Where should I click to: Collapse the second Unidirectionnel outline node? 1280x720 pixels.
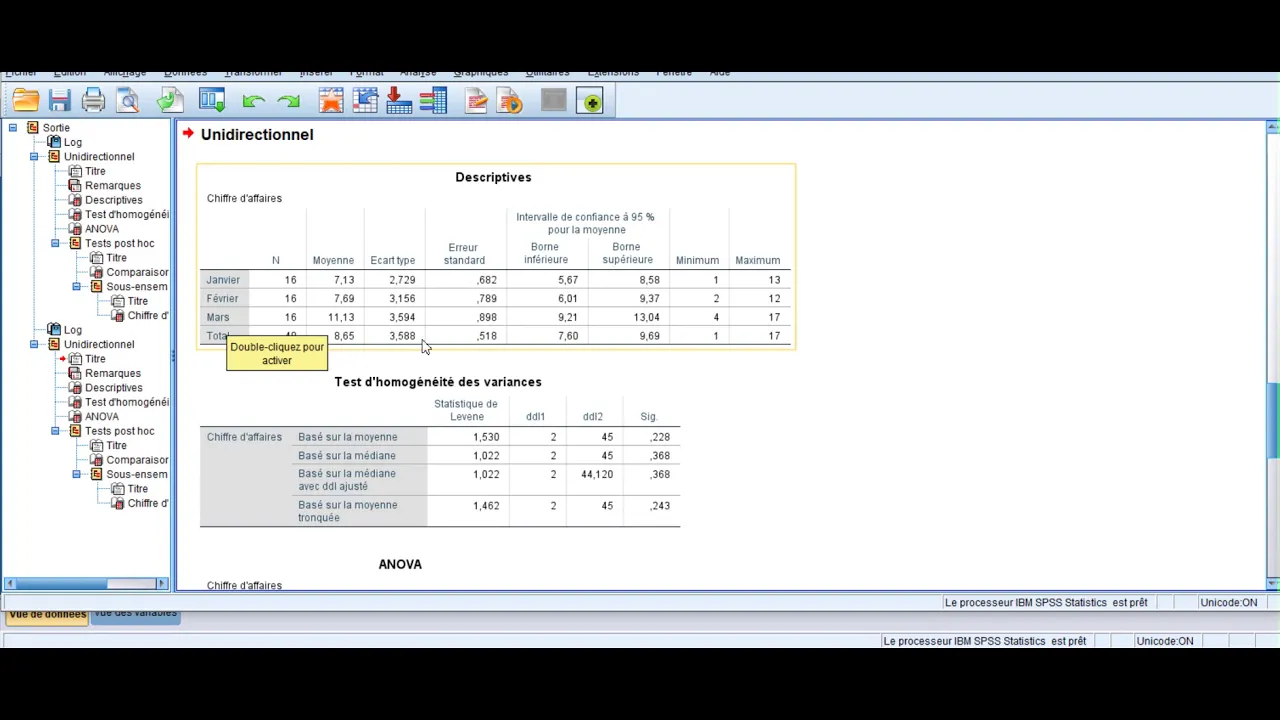33,344
